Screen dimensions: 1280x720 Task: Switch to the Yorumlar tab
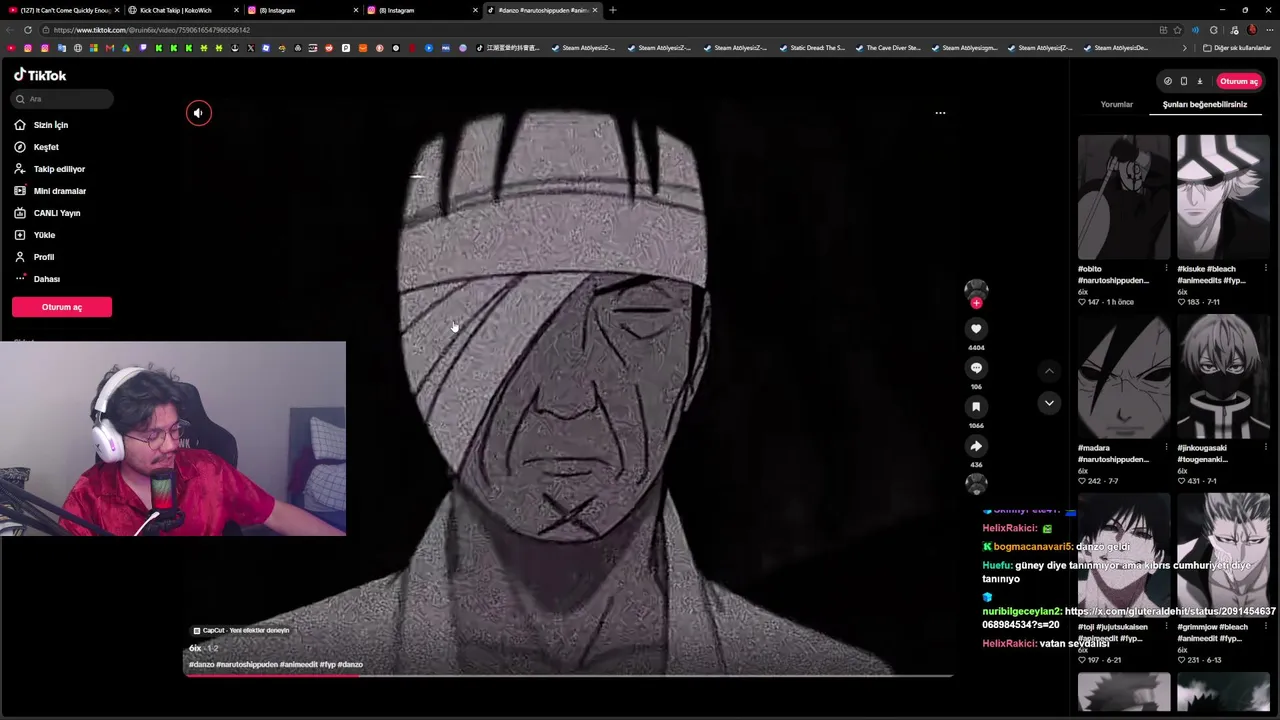[x=1117, y=104]
